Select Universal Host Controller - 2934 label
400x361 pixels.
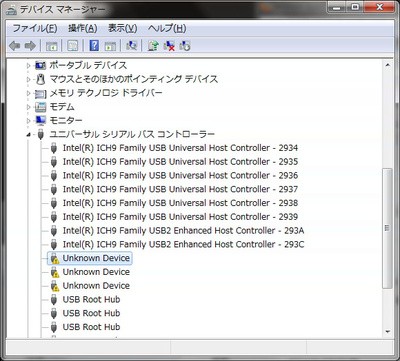[180, 148]
